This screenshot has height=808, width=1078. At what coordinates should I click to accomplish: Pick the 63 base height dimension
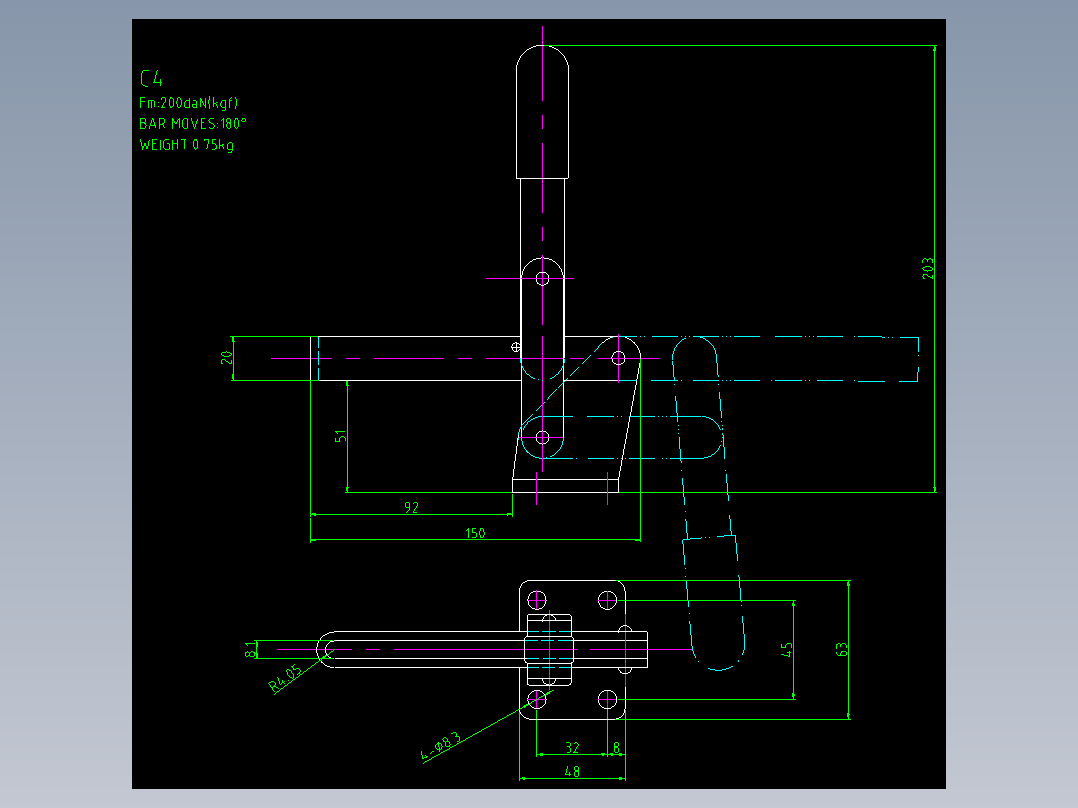tap(842, 649)
